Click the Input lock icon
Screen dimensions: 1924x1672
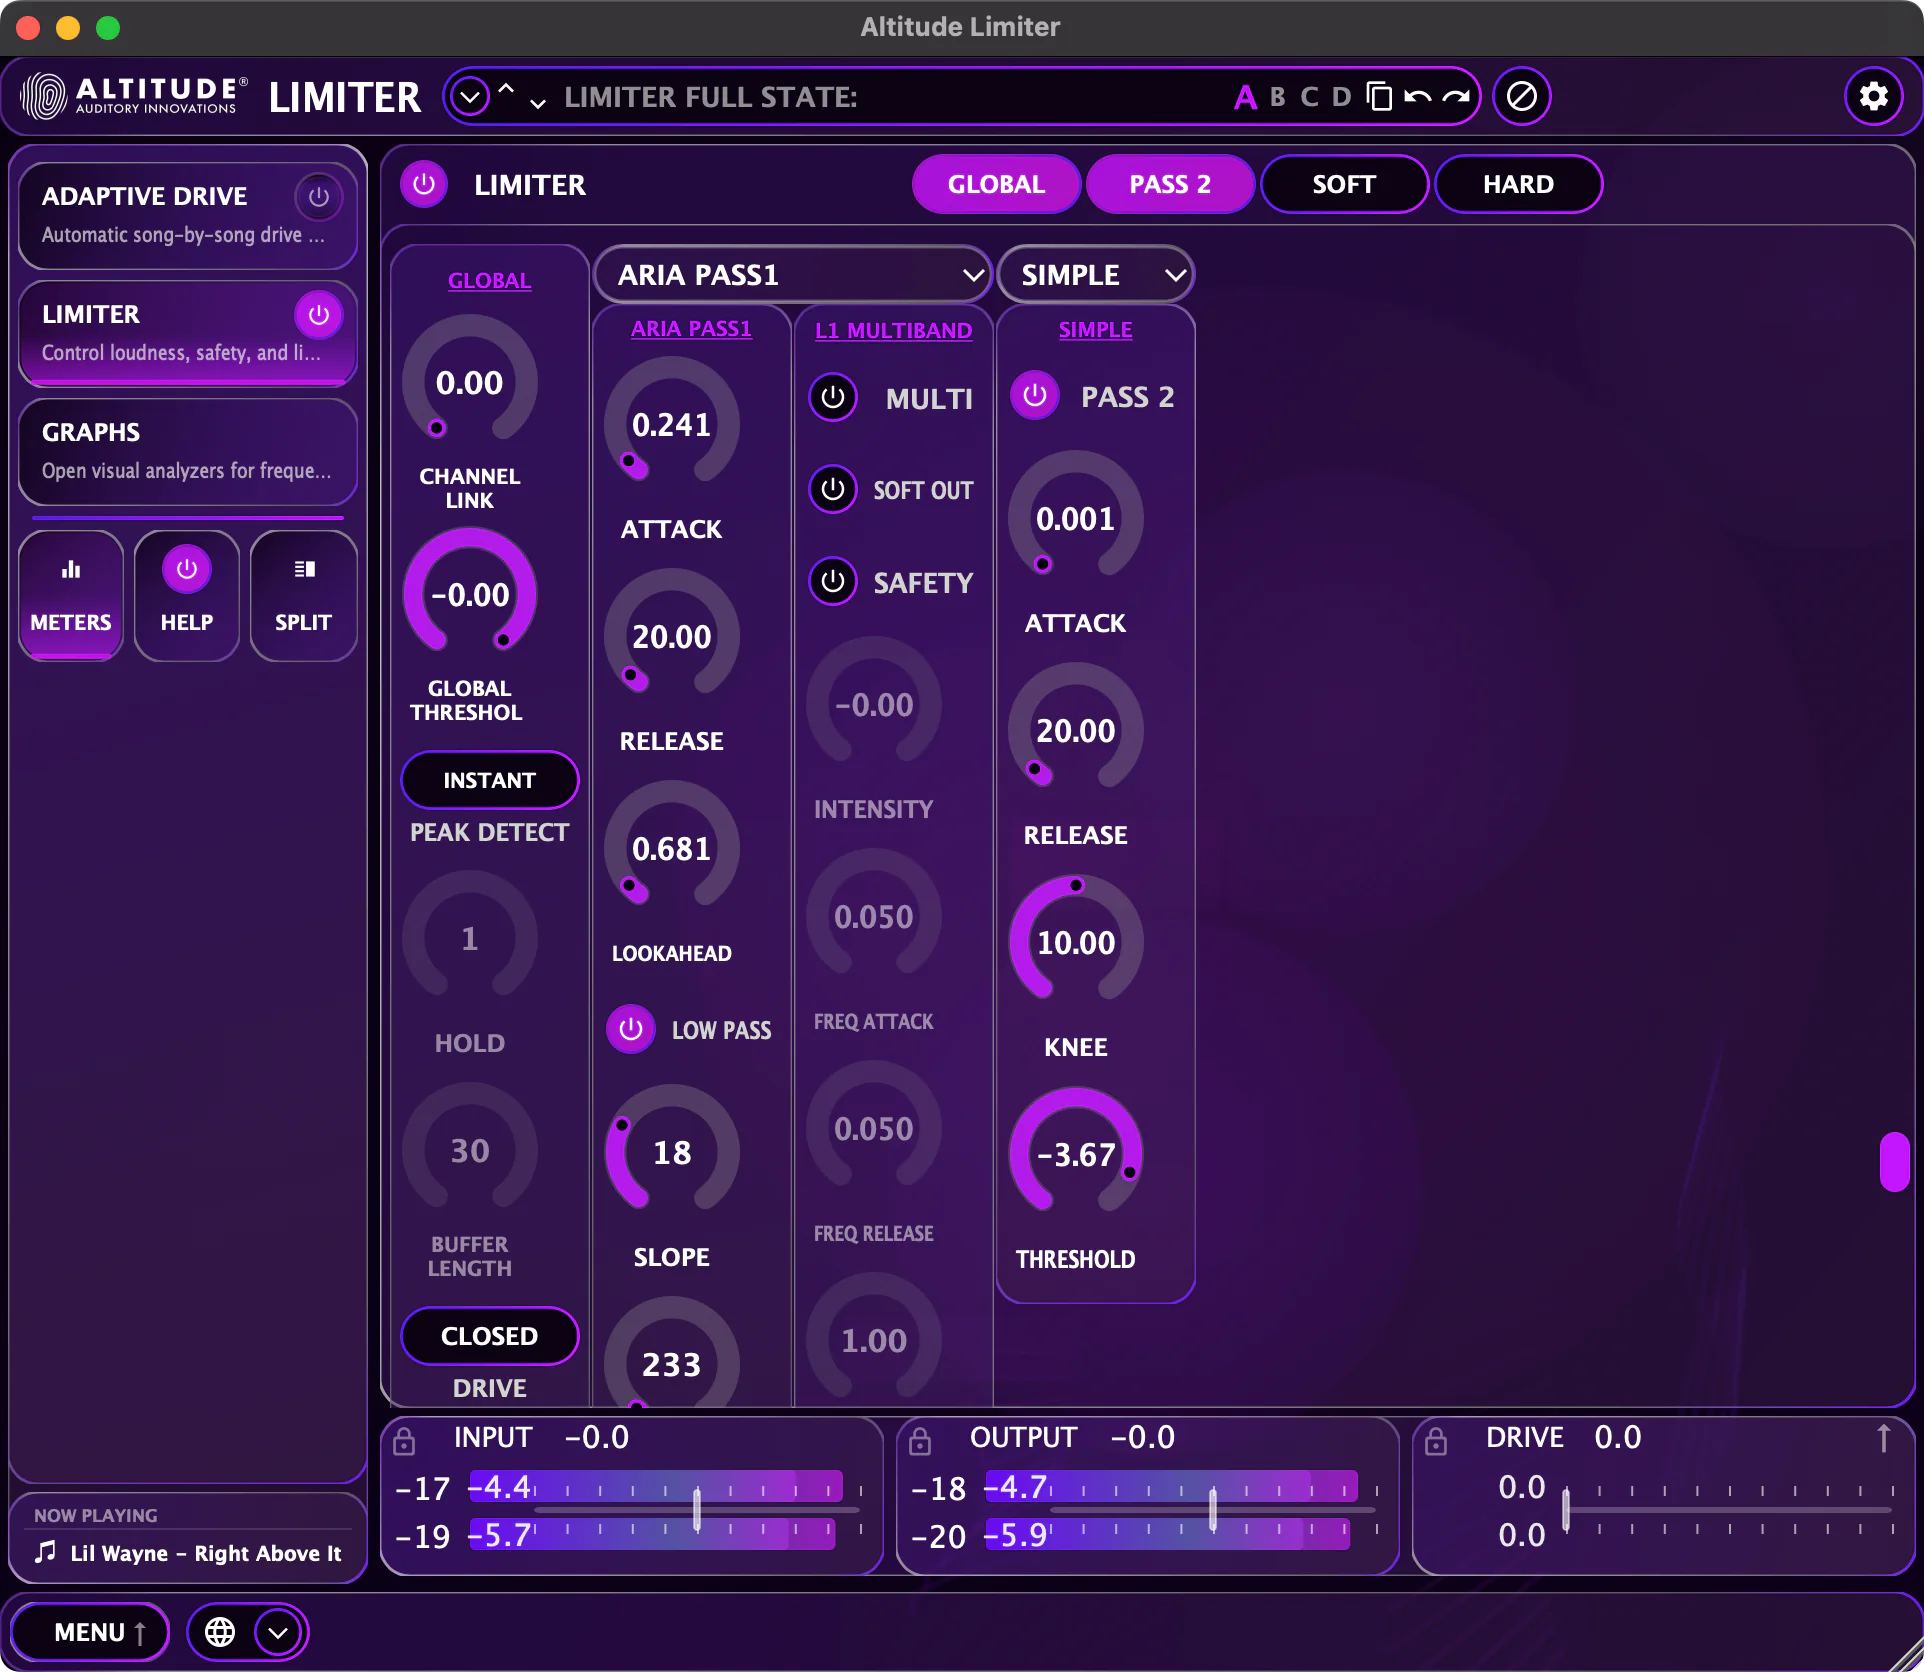point(404,1441)
